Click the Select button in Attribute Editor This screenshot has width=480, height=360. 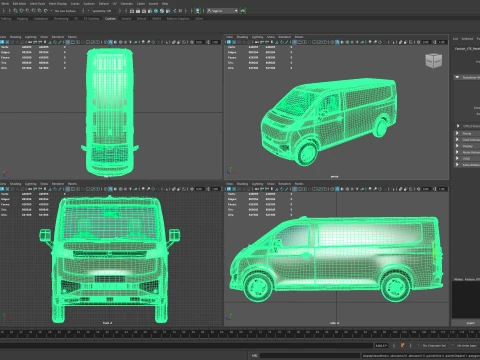click(x=470, y=323)
